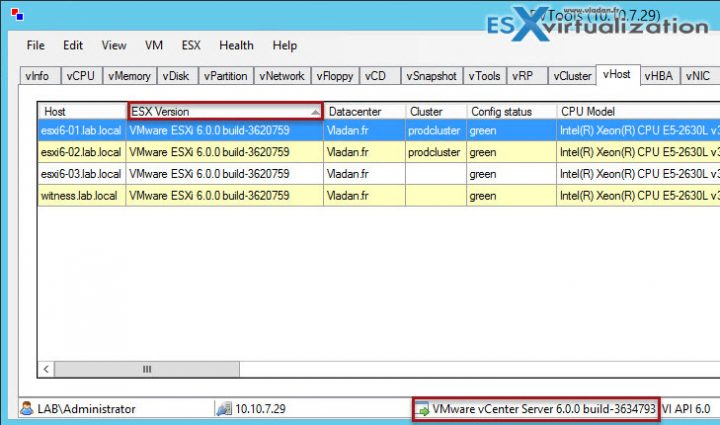The width and height of the screenshot is (720, 425).
Task: Switch to the vRP tab
Action: (x=527, y=76)
